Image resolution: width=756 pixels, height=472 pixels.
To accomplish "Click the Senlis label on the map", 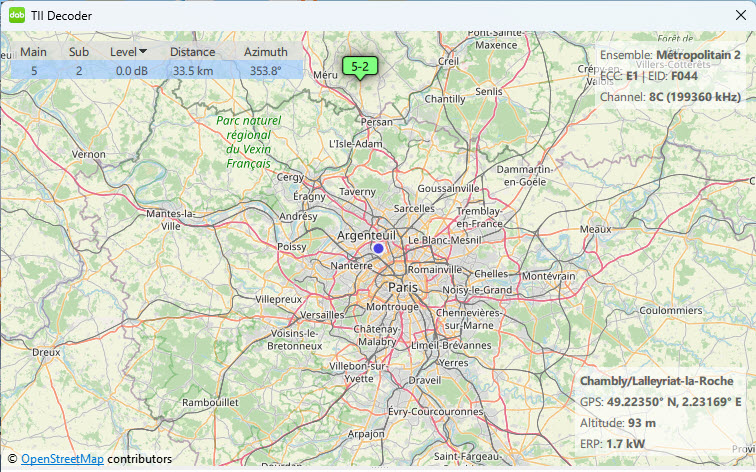I will coord(489,91).
